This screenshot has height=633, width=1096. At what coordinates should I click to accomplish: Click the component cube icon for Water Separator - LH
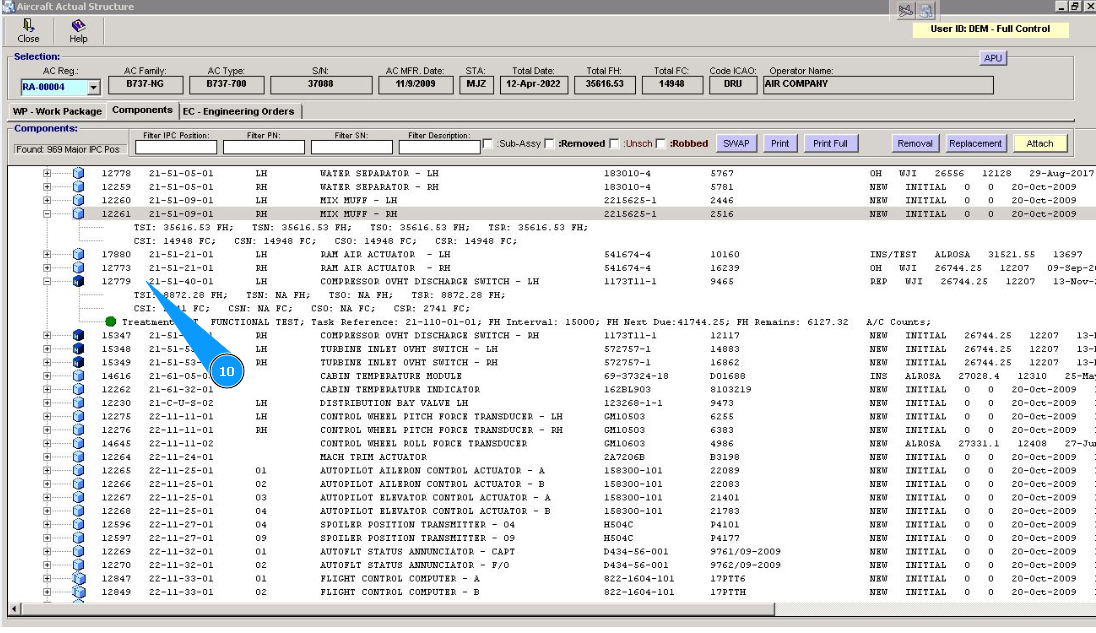click(x=79, y=173)
